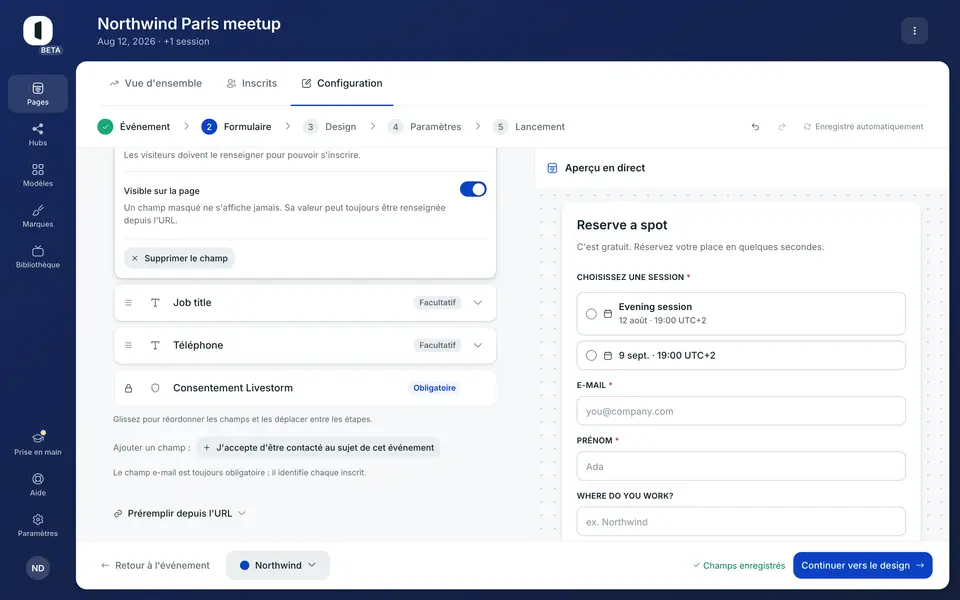Click the Where do you work input
Screen dimensions: 960x600
(741, 522)
